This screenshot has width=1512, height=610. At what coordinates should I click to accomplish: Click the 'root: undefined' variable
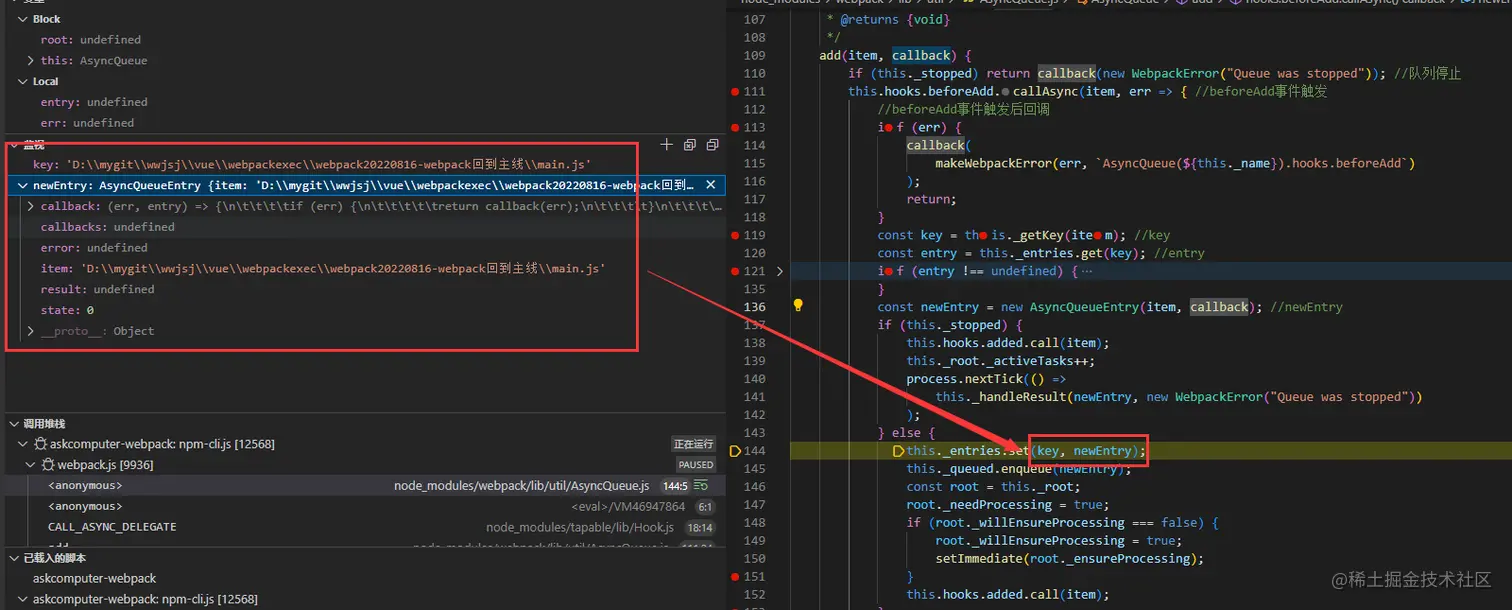point(91,40)
